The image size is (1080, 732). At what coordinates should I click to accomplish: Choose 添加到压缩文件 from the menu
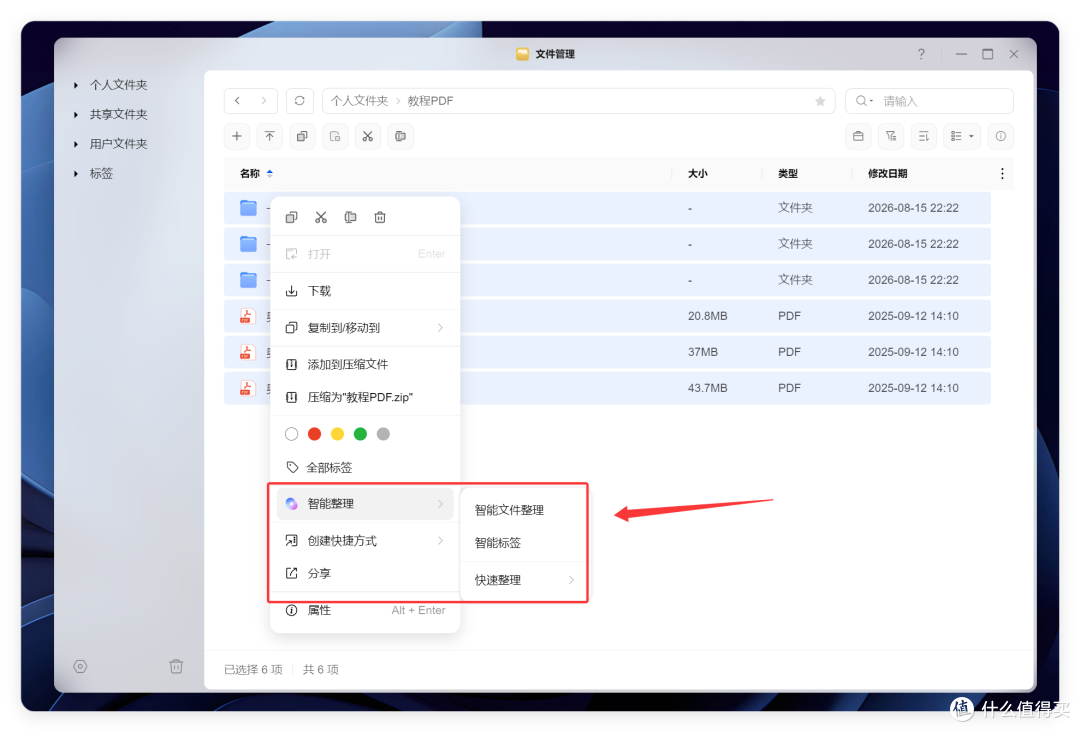coord(365,364)
